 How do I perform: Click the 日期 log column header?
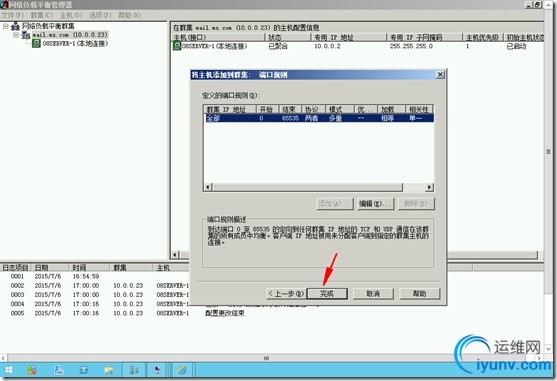click(x=50, y=267)
